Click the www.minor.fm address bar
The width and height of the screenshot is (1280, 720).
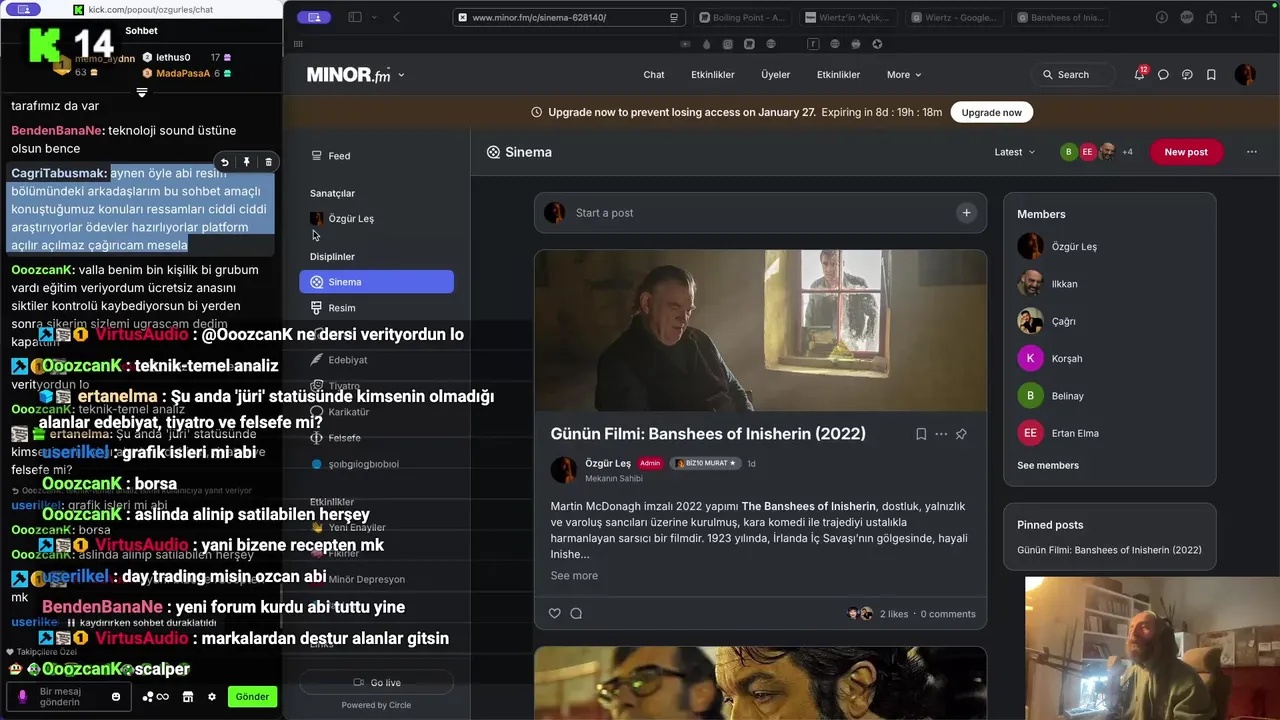[569, 17]
